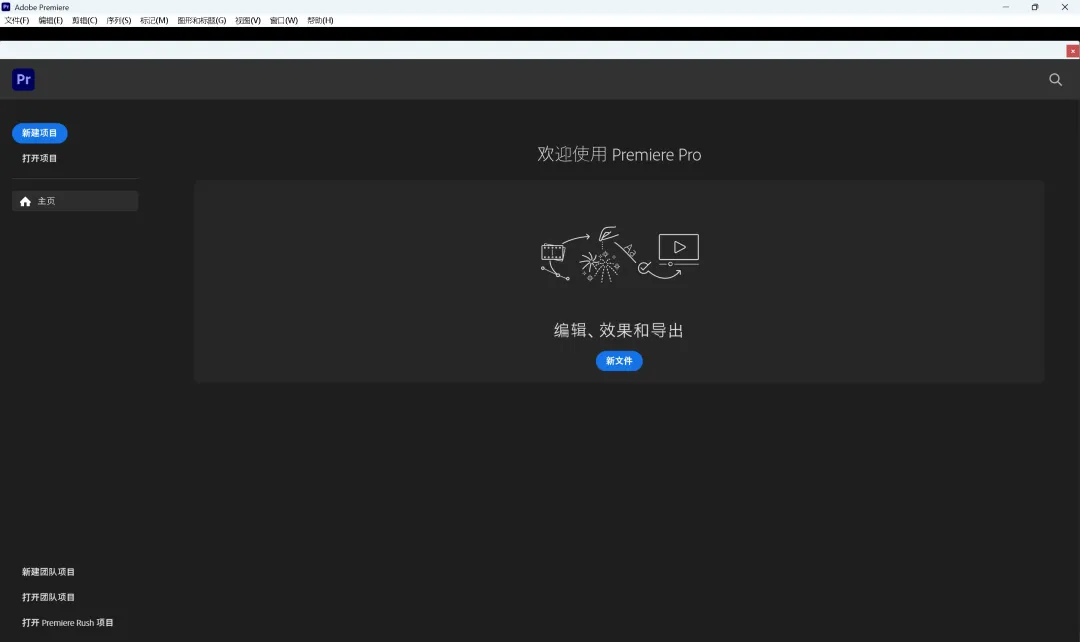Click the Premiere Pro Pr logo icon
This screenshot has width=1080, height=642.
pyautogui.click(x=23, y=79)
